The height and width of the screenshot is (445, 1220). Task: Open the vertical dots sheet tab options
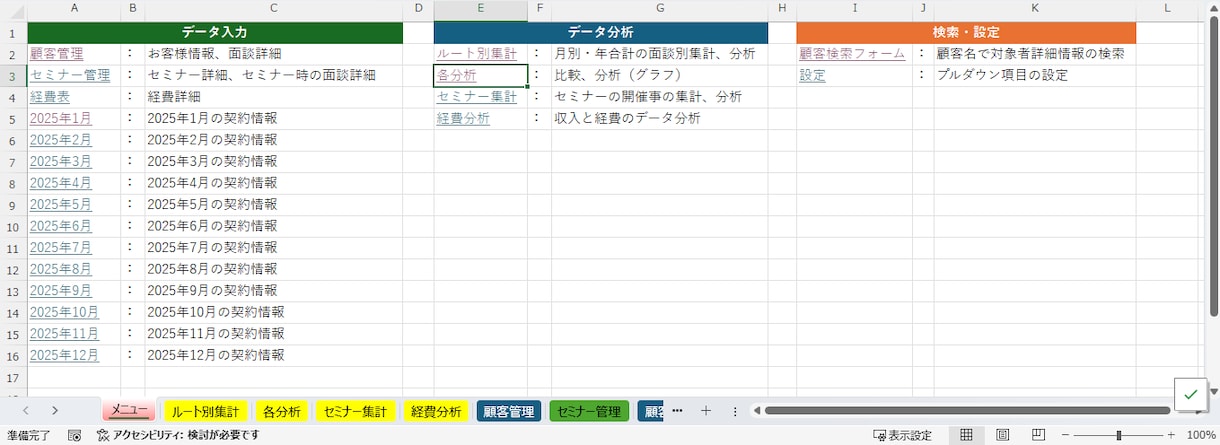coord(735,411)
